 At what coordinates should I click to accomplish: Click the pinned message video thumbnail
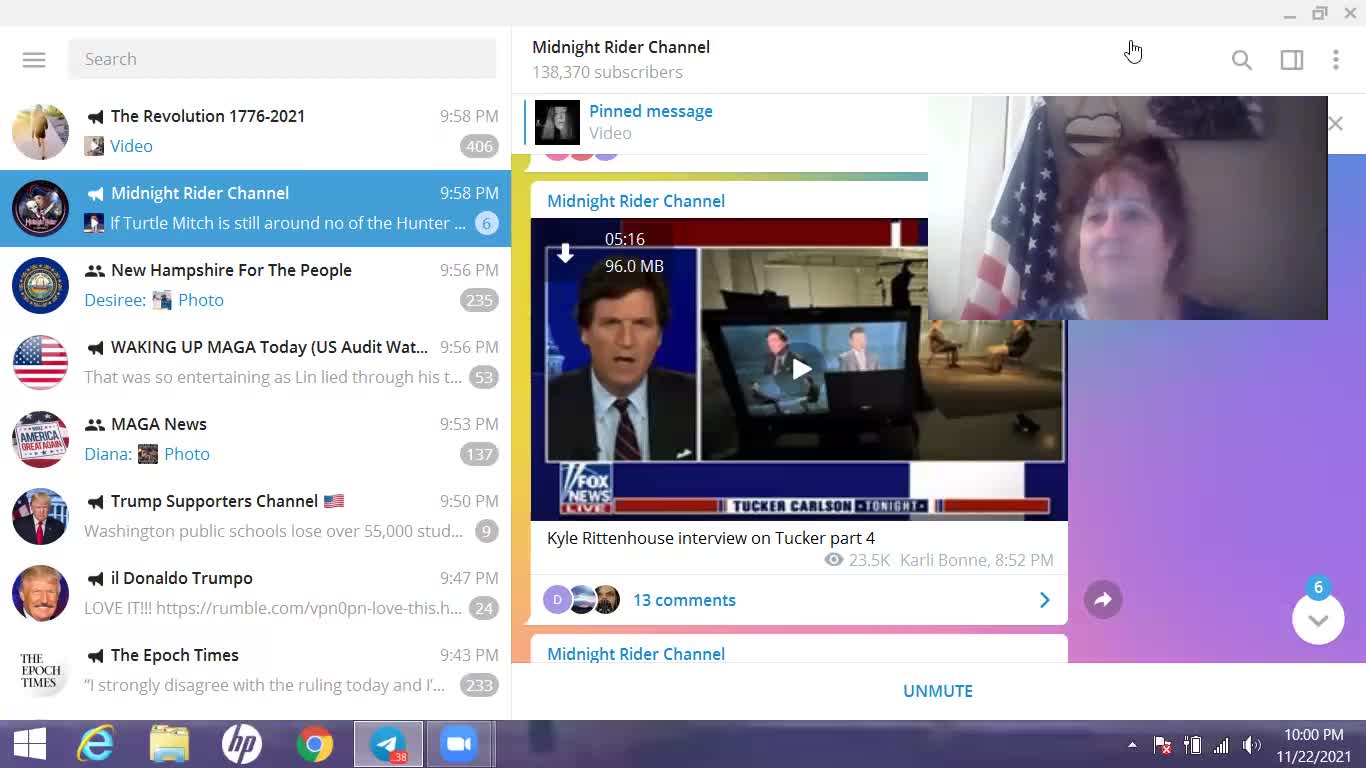click(557, 123)
